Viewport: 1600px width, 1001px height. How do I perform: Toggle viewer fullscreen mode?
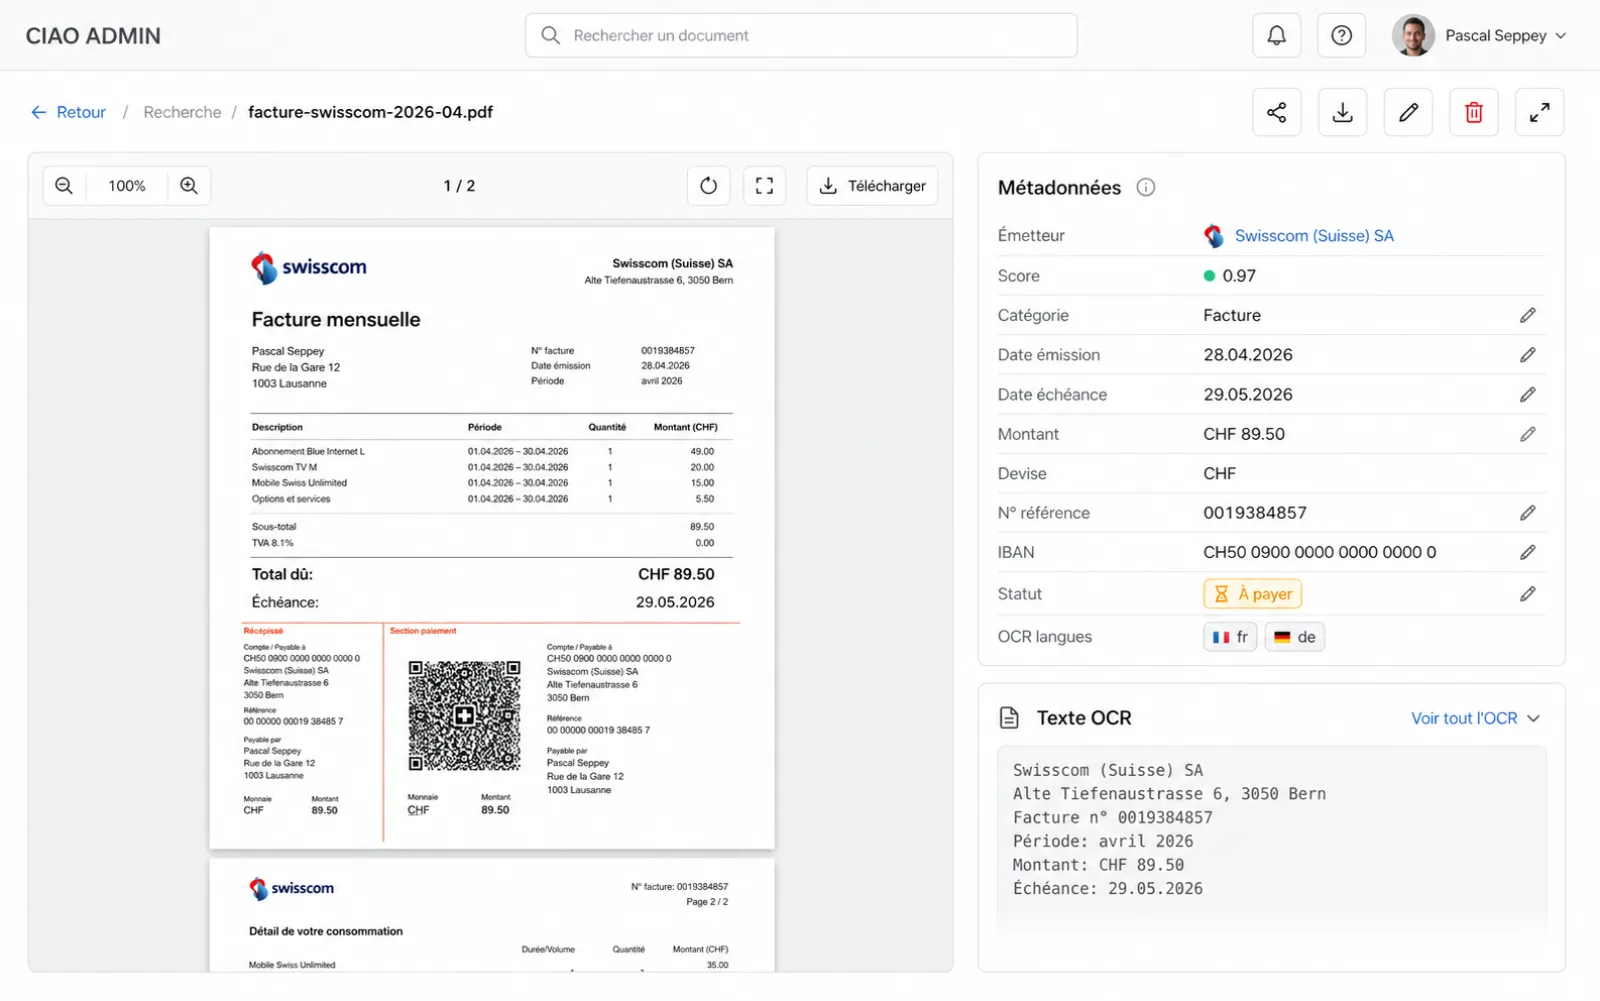pos(765,186)
